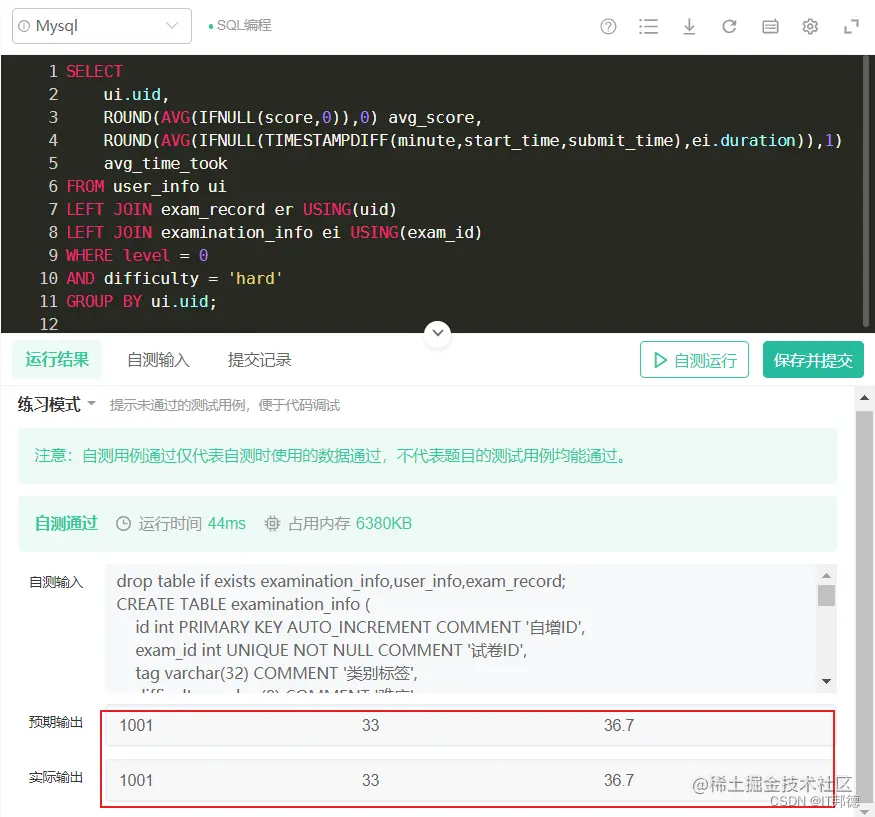Click down arrow of 自测输入 box scrollbar

[x=826, y=681]
